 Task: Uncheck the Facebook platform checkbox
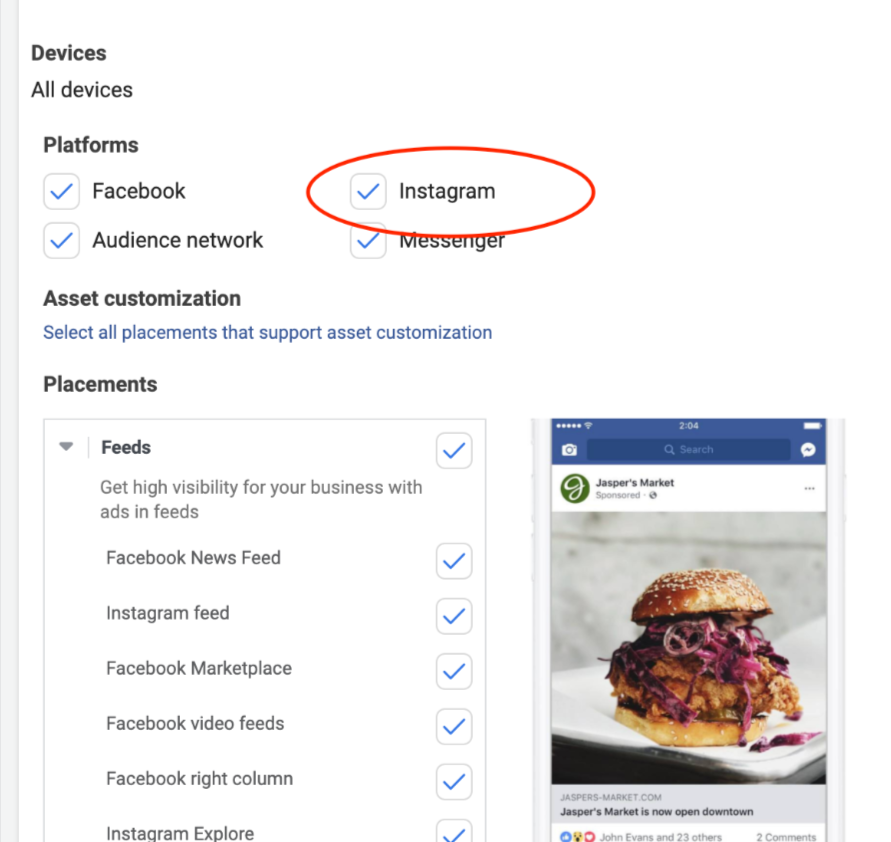pyautogui.click(x=61, y=191)
